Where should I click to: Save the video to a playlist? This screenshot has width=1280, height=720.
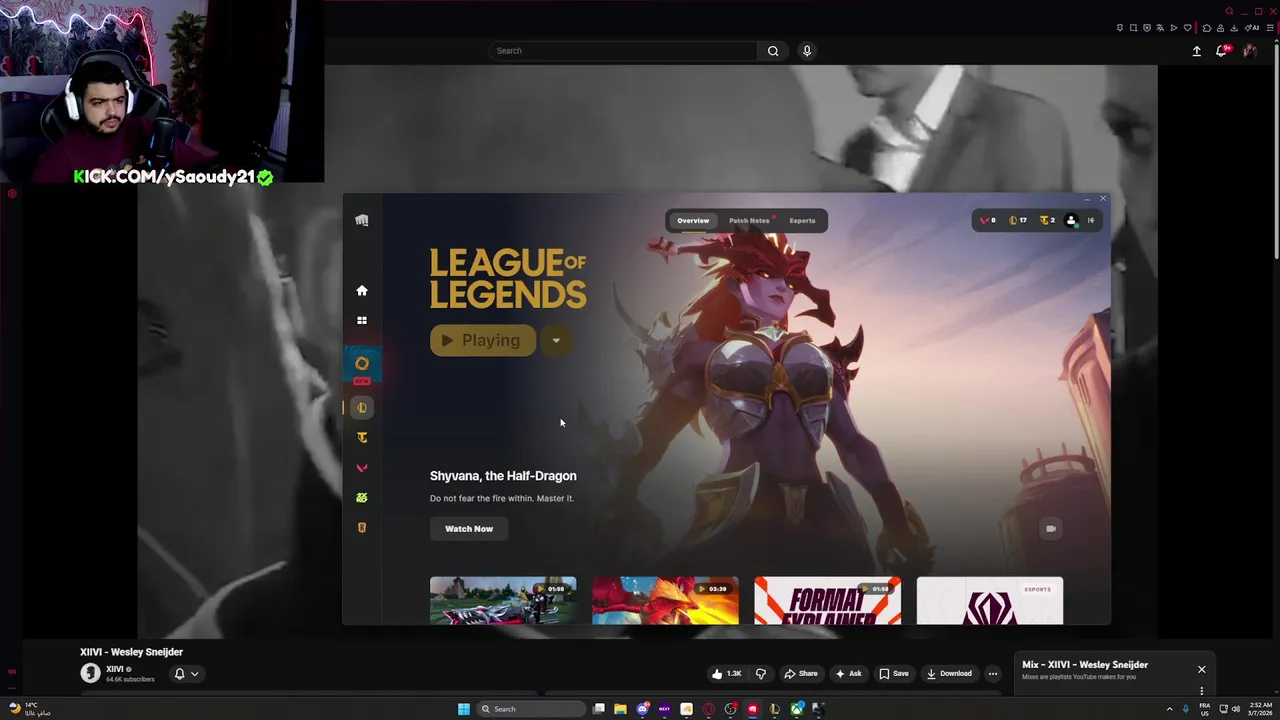tap(894, 674)
